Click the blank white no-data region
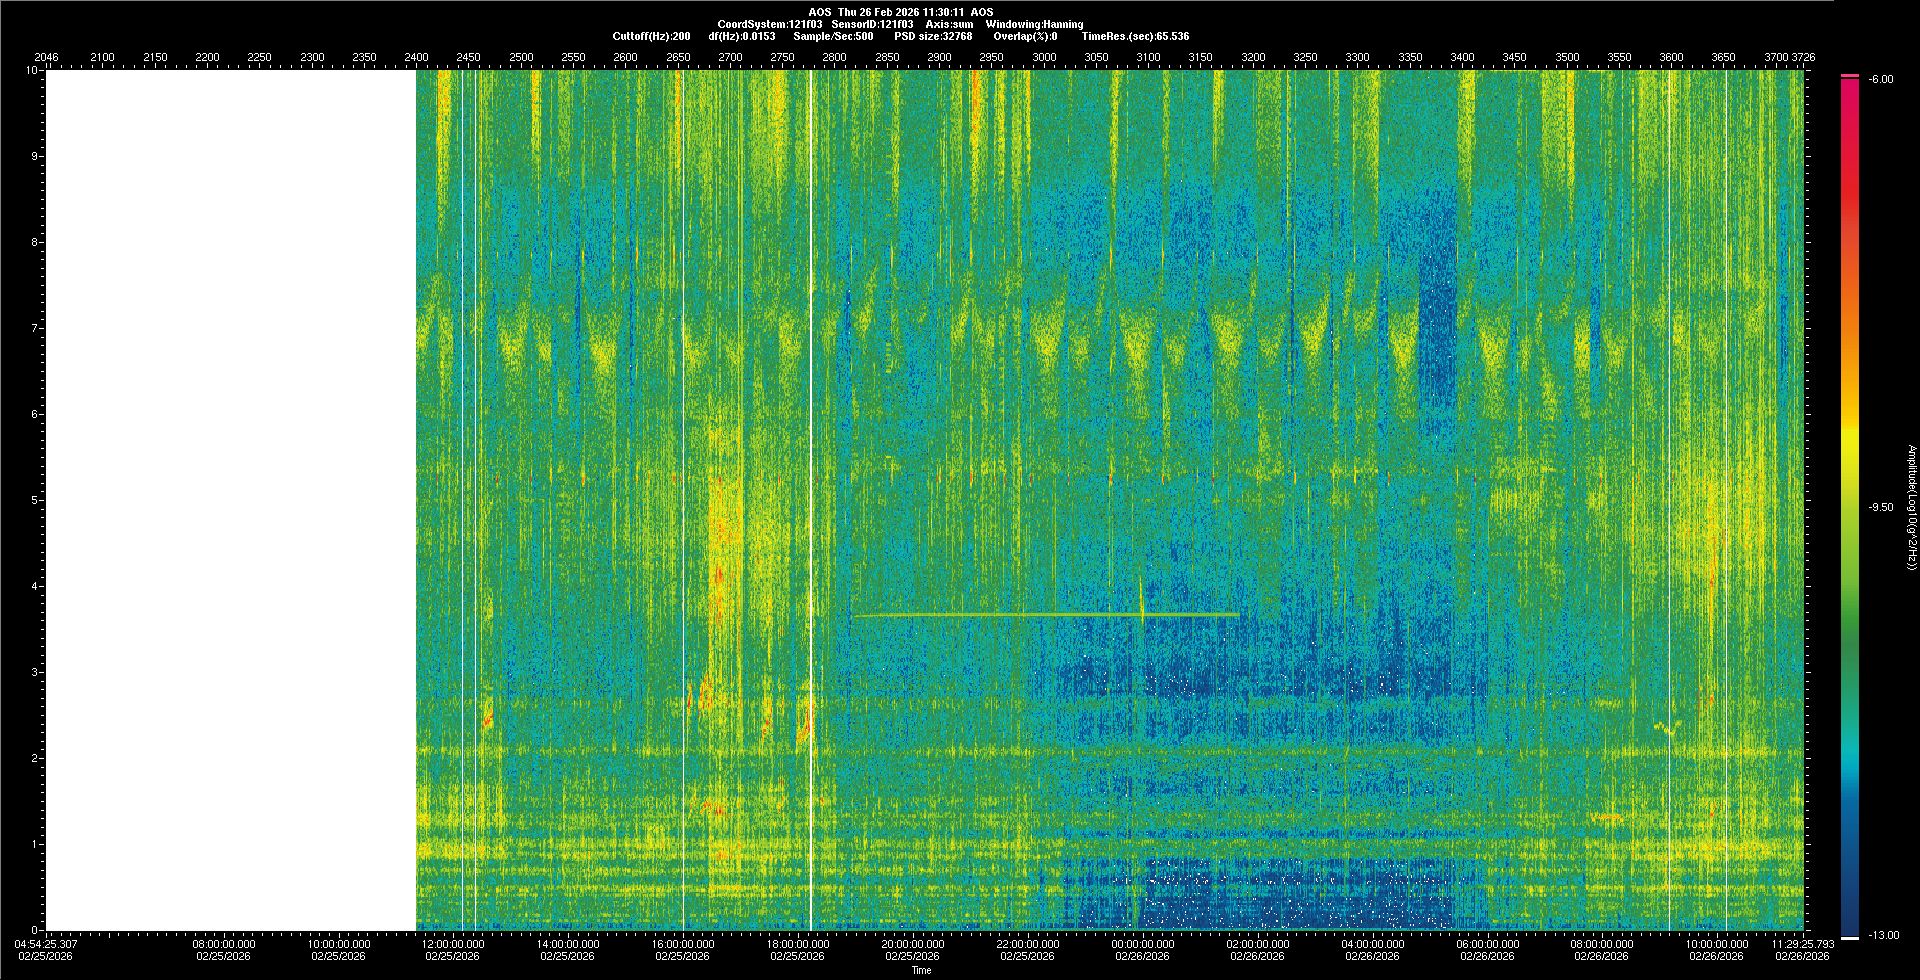The image size is (1920, 980). (230, 500)
